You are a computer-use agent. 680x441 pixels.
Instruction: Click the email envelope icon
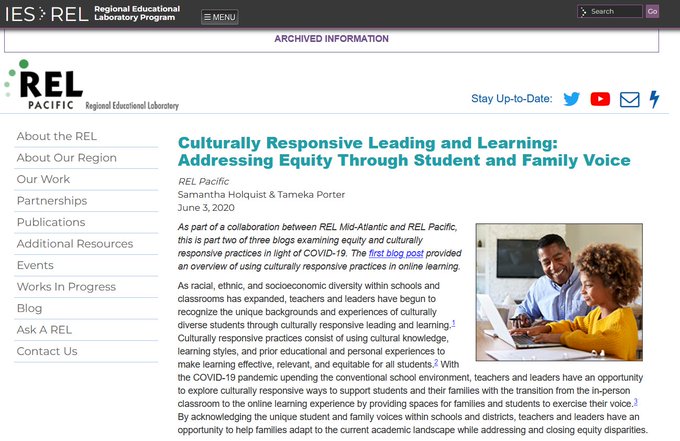coord(629,99)
